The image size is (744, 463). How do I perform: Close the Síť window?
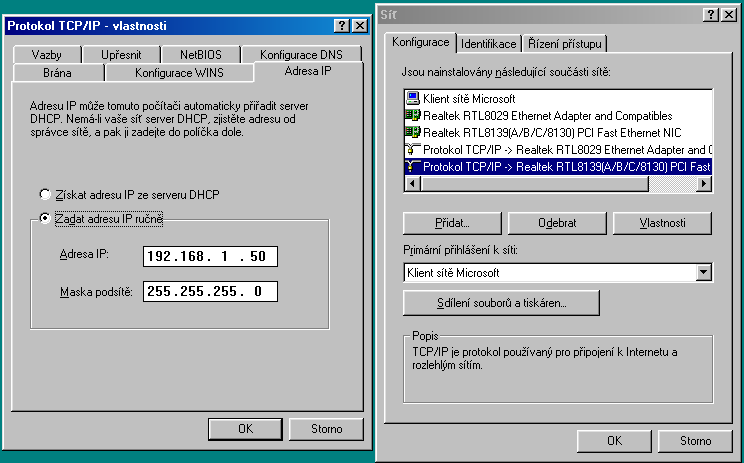pos(729,15)
